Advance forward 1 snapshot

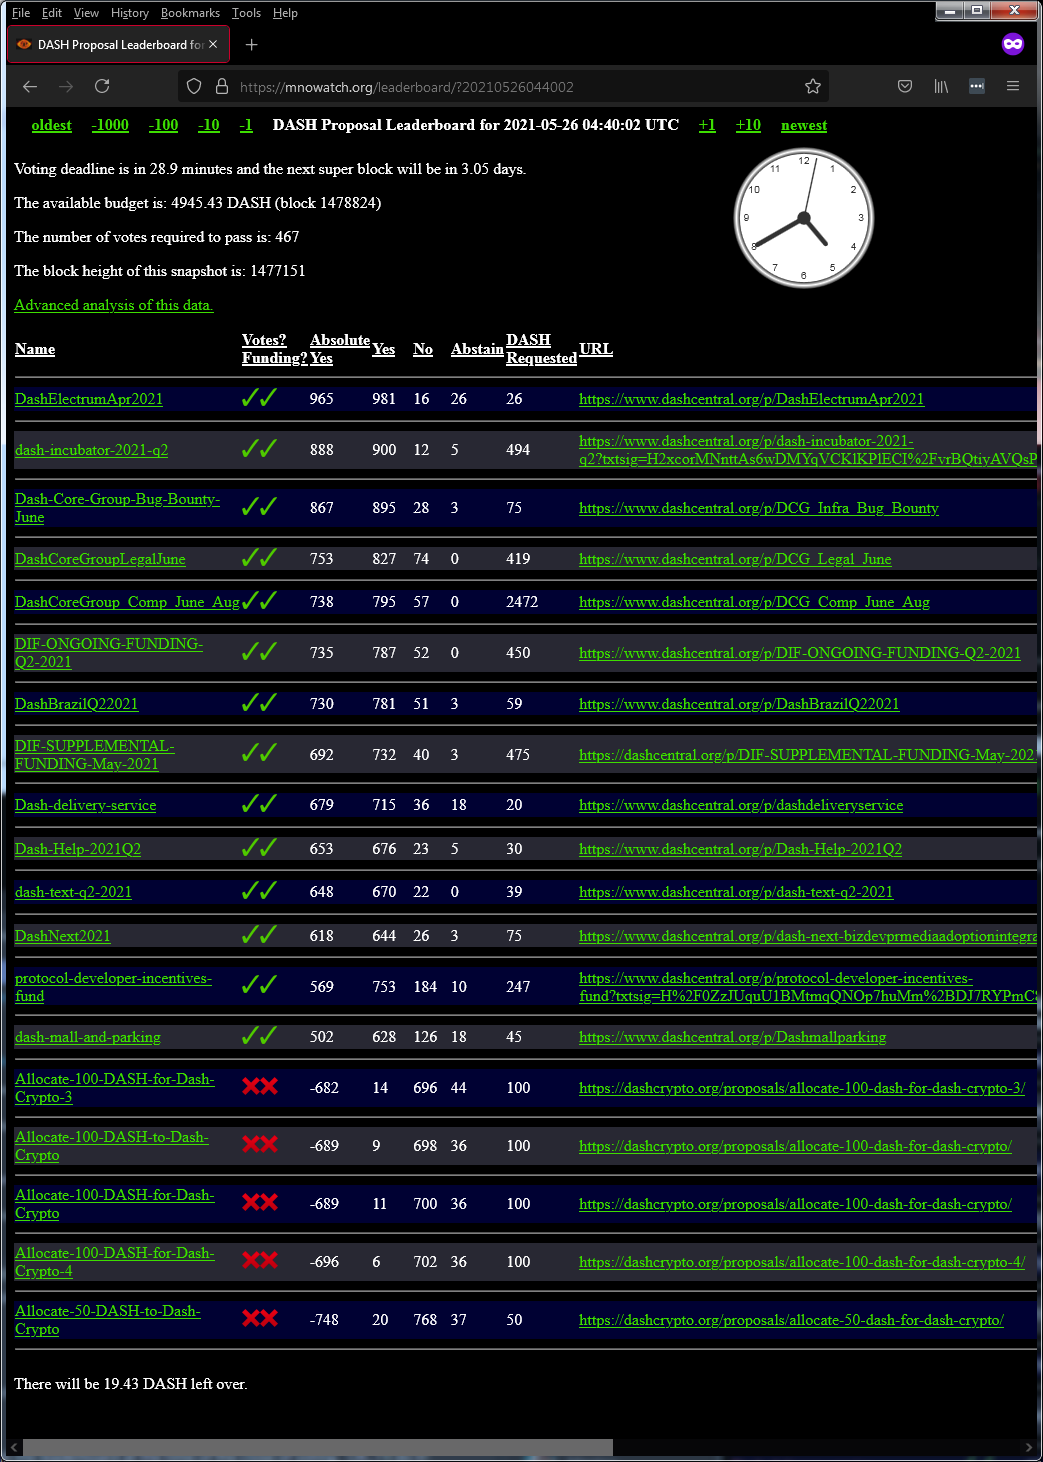pyautogui.click(x=707, y=125)
